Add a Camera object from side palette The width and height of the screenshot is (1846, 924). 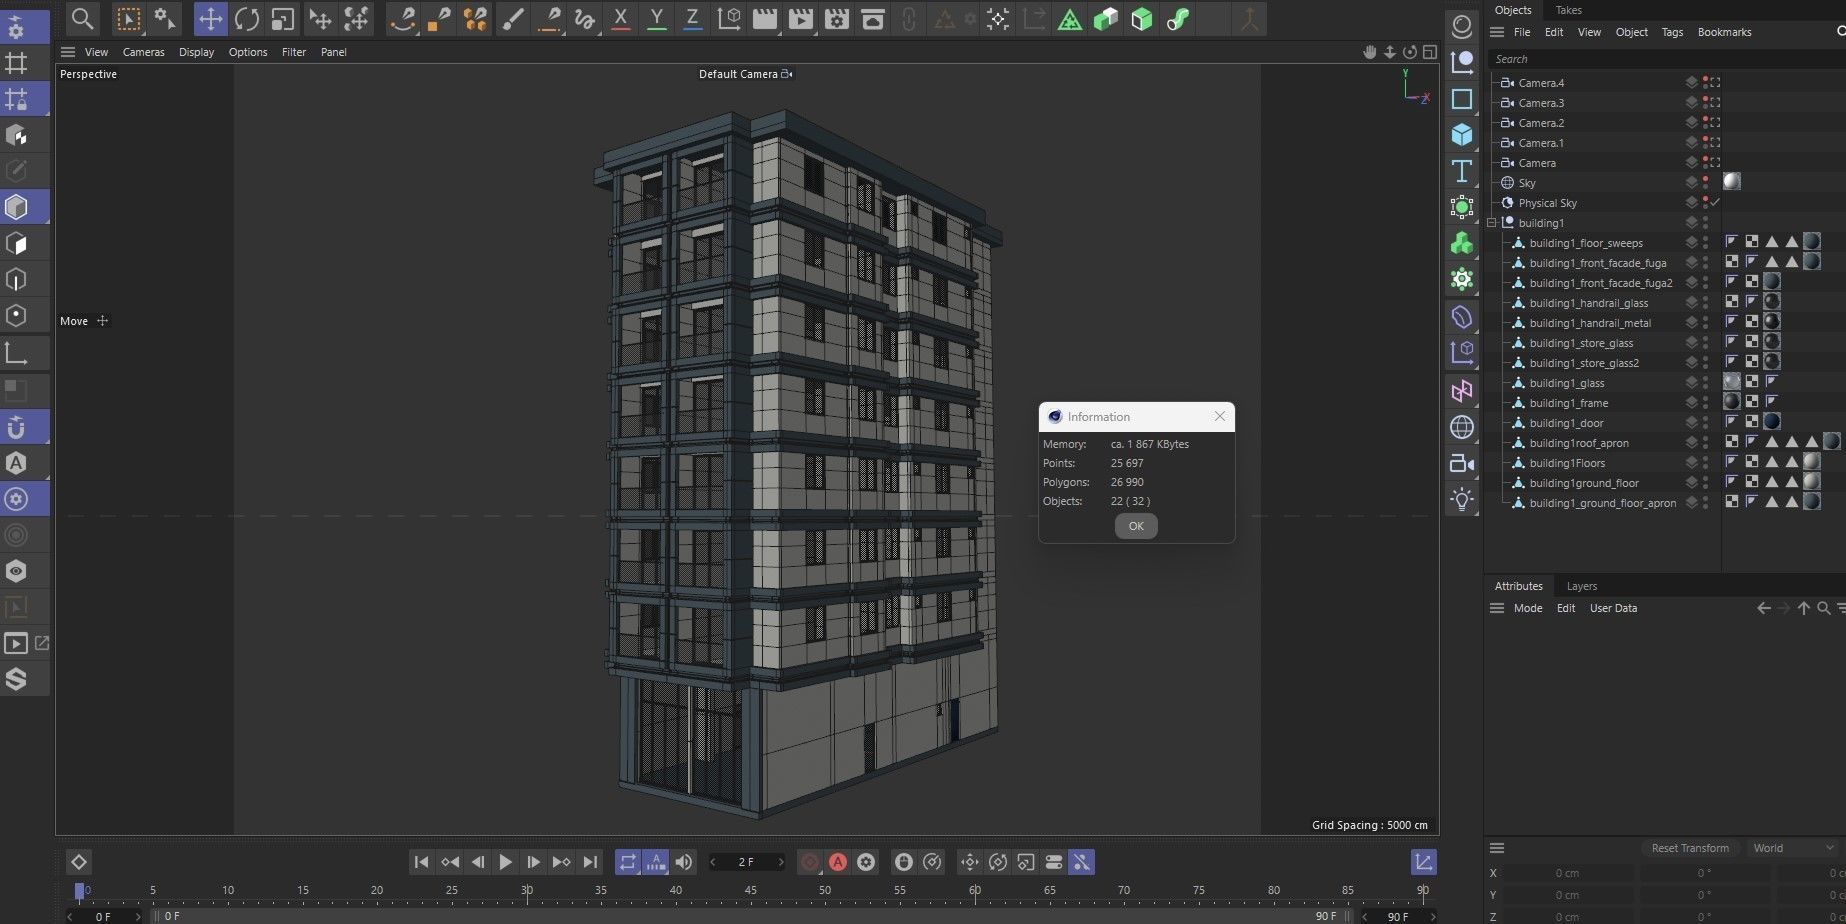click(x=1462, y=463)
